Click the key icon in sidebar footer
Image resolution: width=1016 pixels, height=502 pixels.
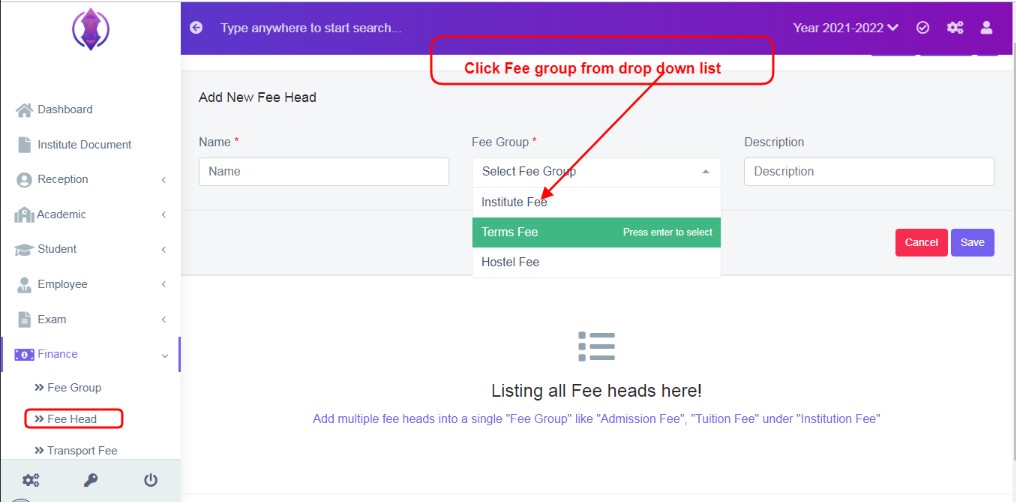[91, 480]
